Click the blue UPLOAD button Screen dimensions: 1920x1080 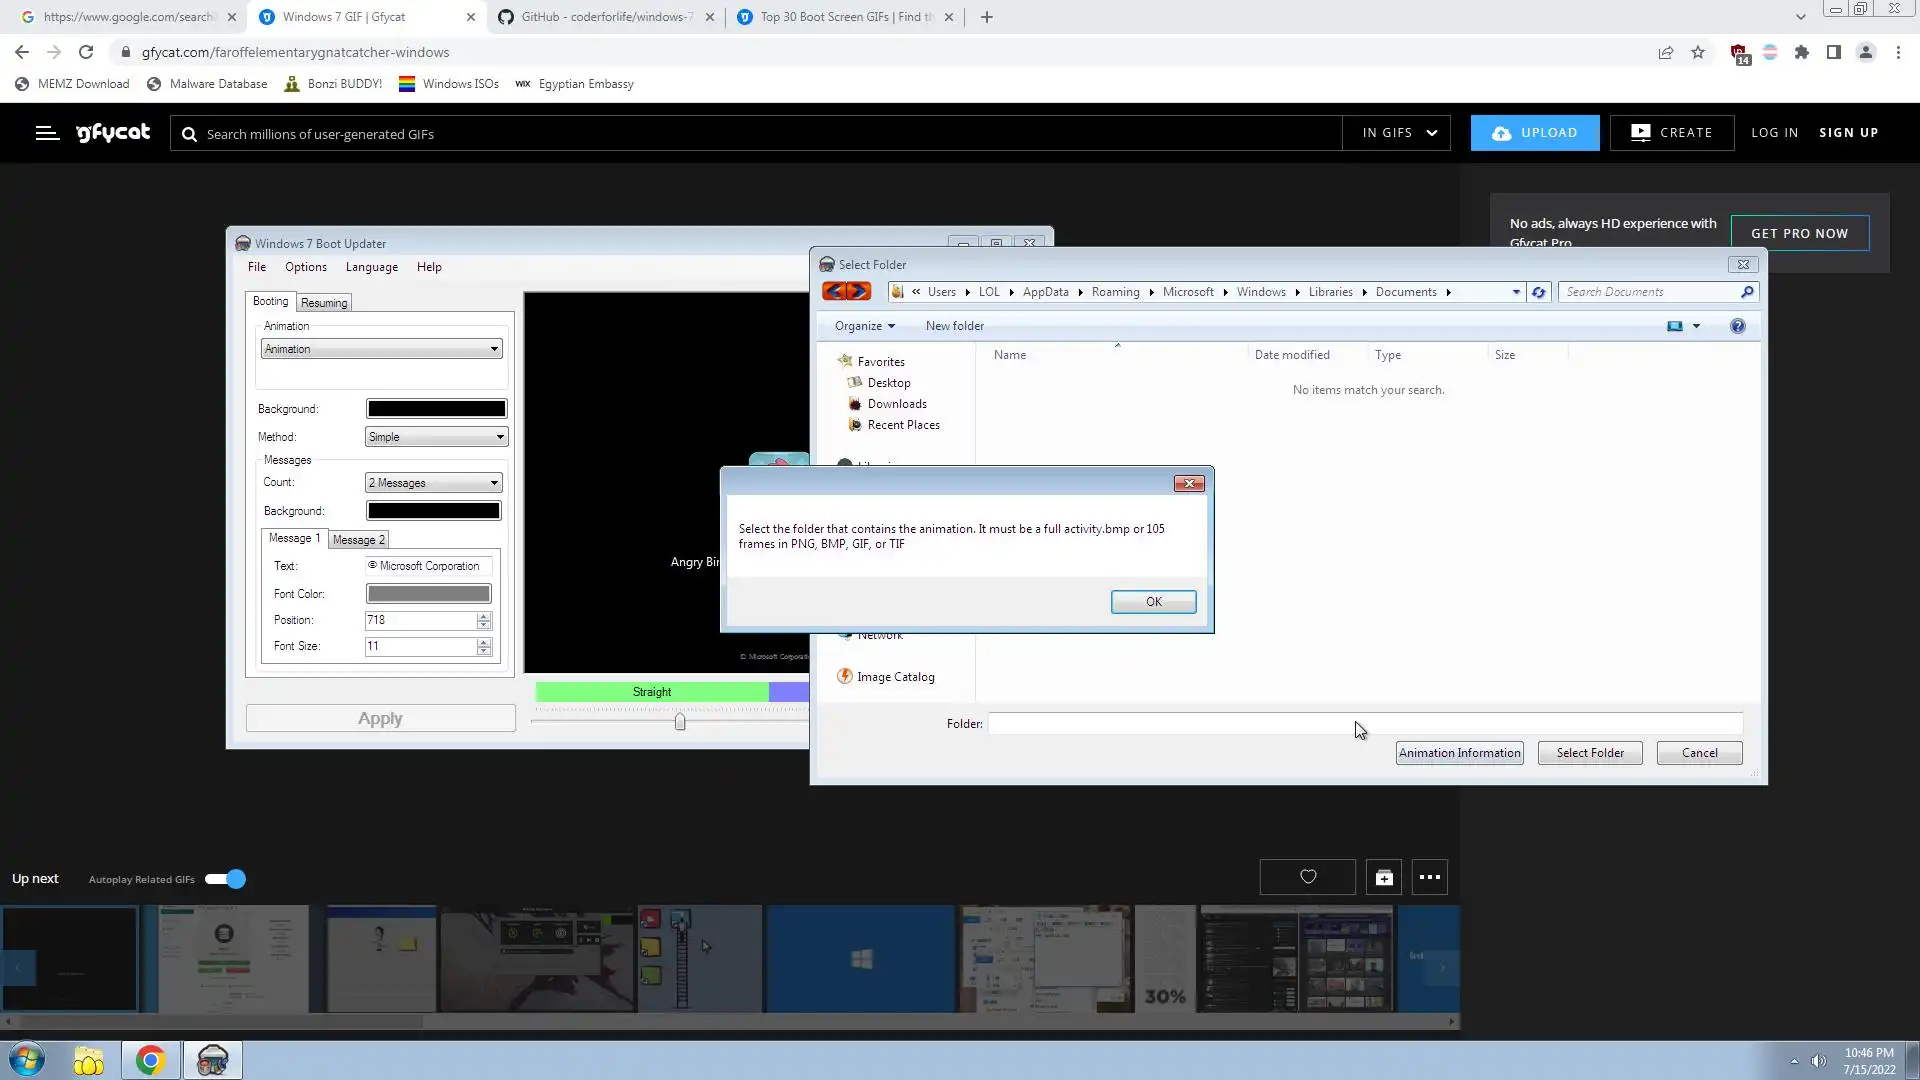pos(1534,133)
